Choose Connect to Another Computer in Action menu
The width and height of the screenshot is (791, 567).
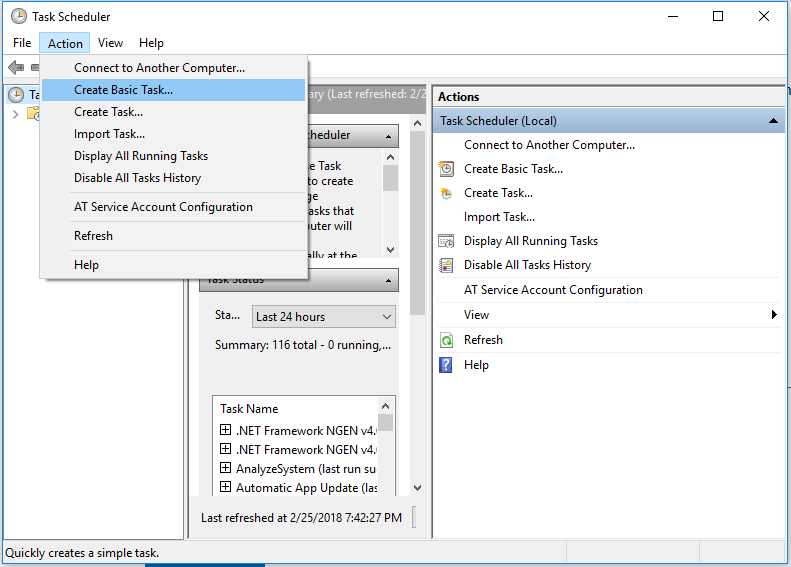tap(174, 68)
